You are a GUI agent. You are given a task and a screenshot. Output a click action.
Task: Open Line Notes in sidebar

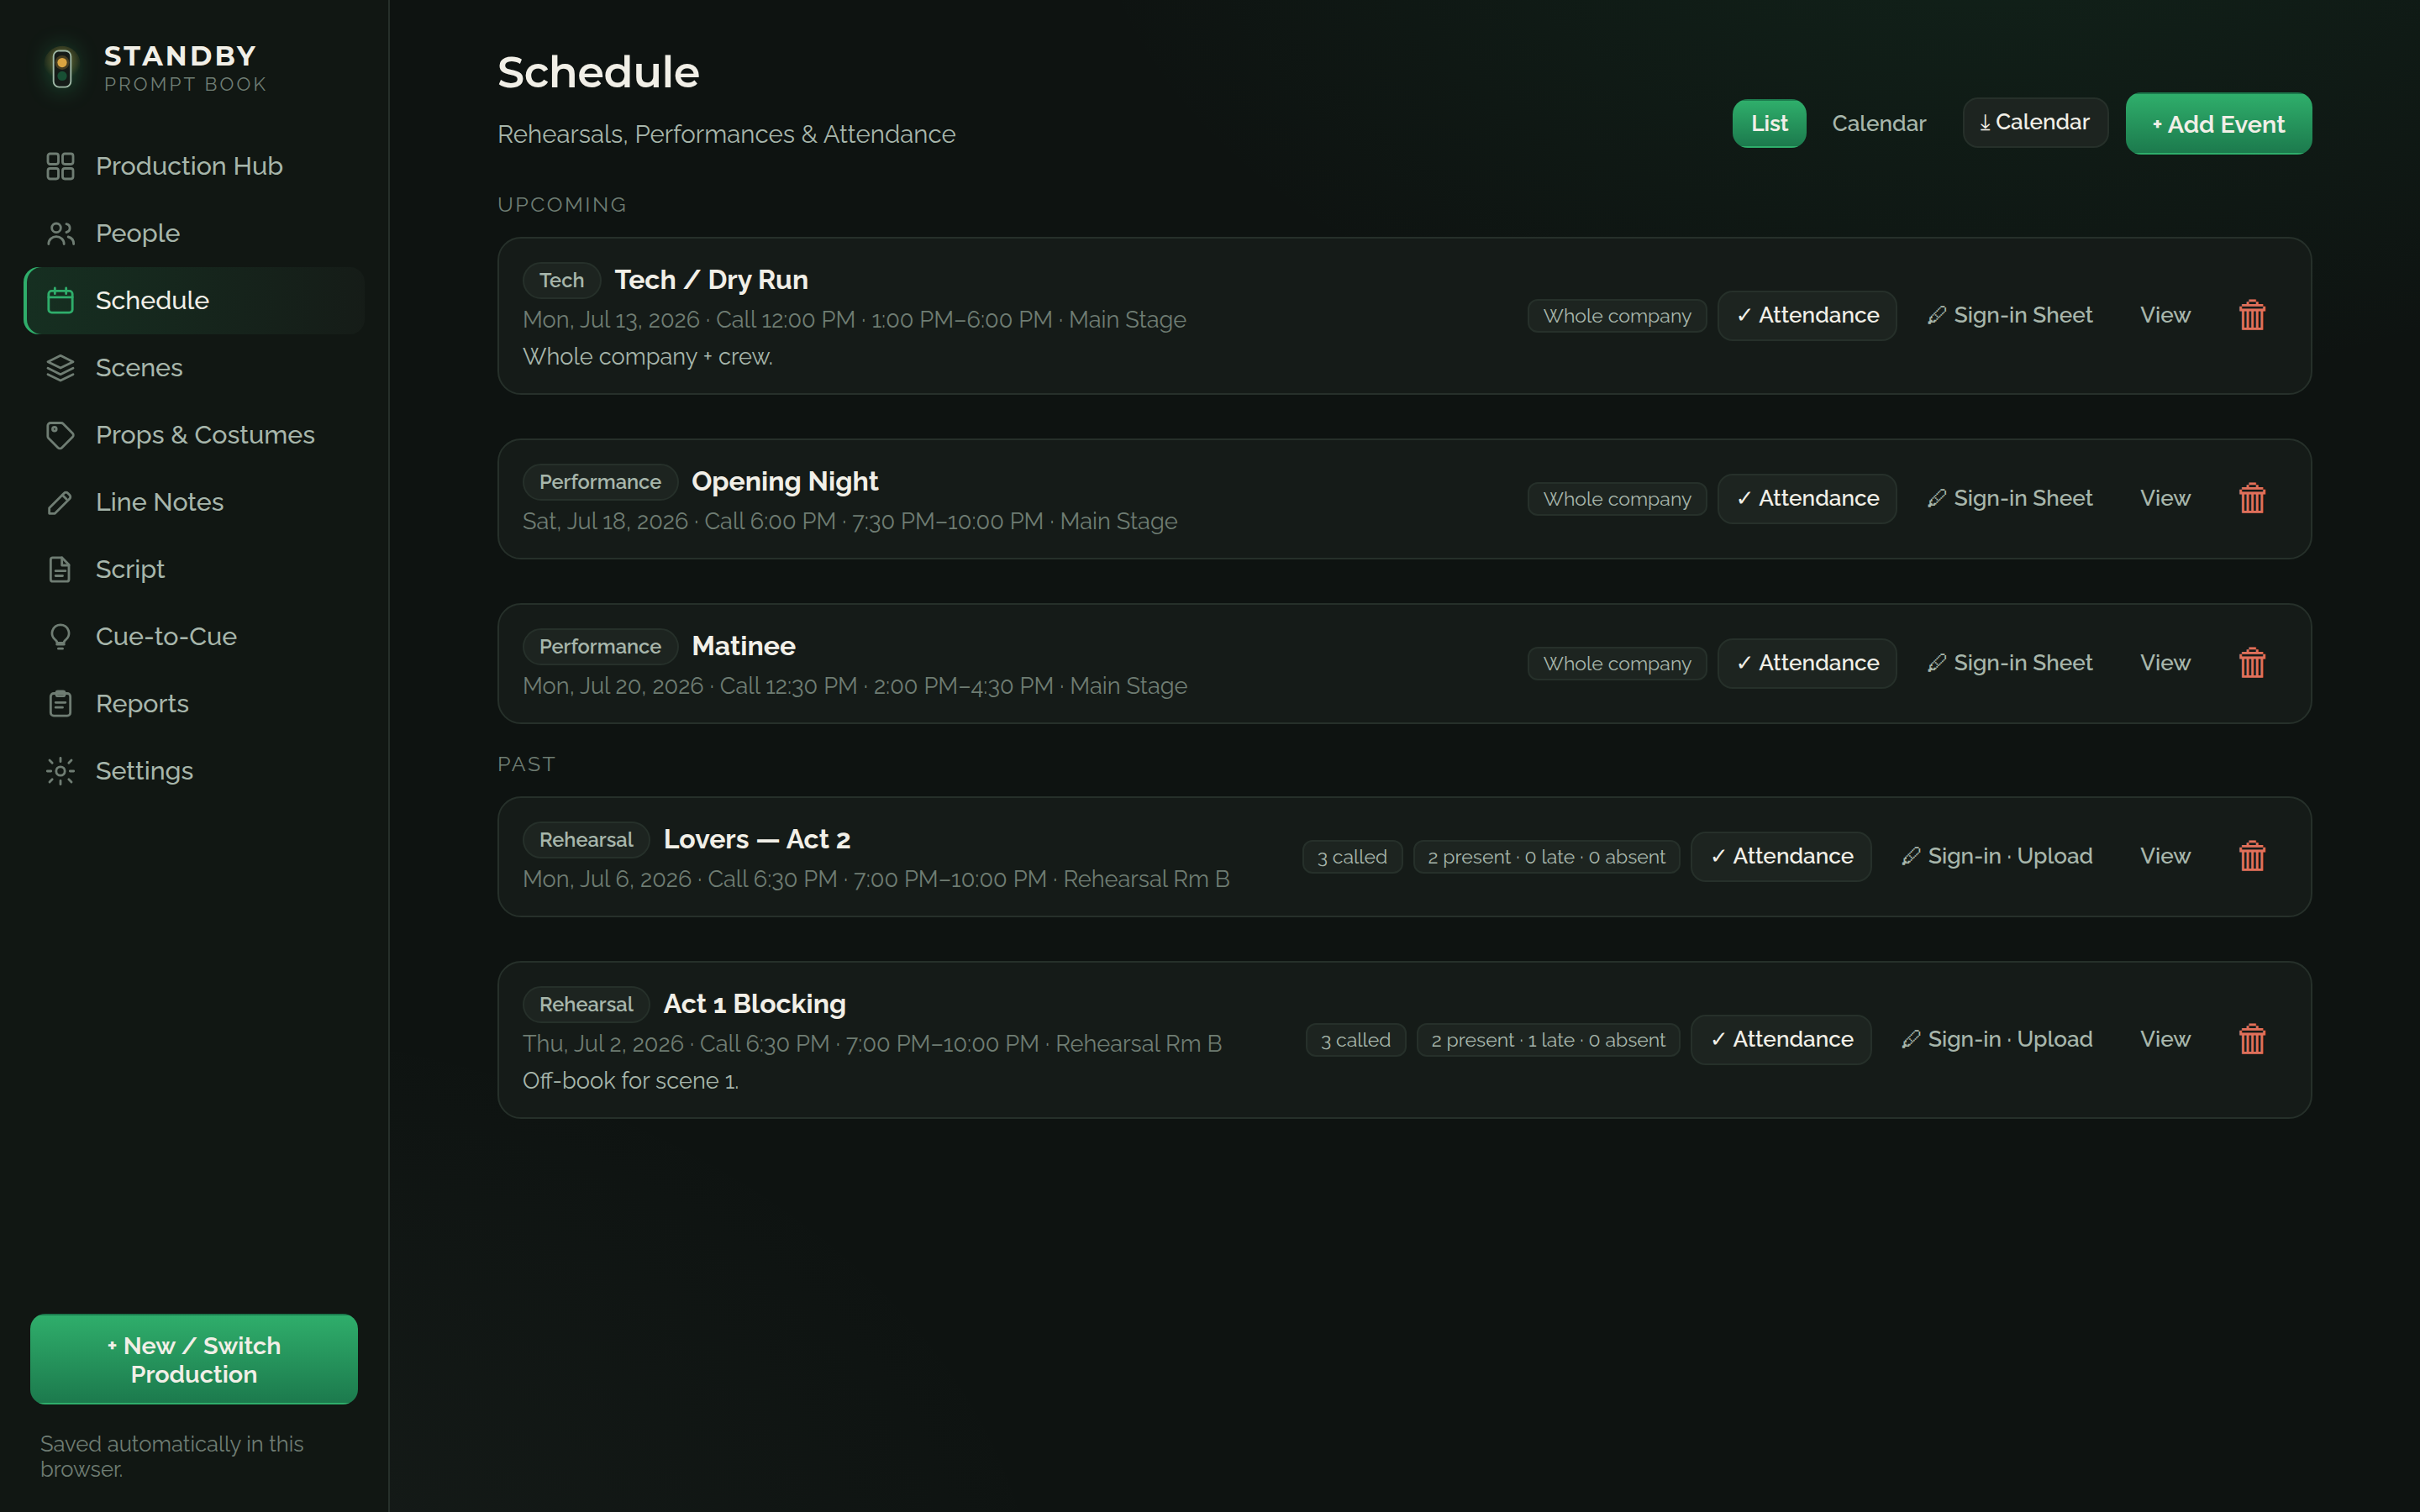pyautogui.click(x=194, y=502)
